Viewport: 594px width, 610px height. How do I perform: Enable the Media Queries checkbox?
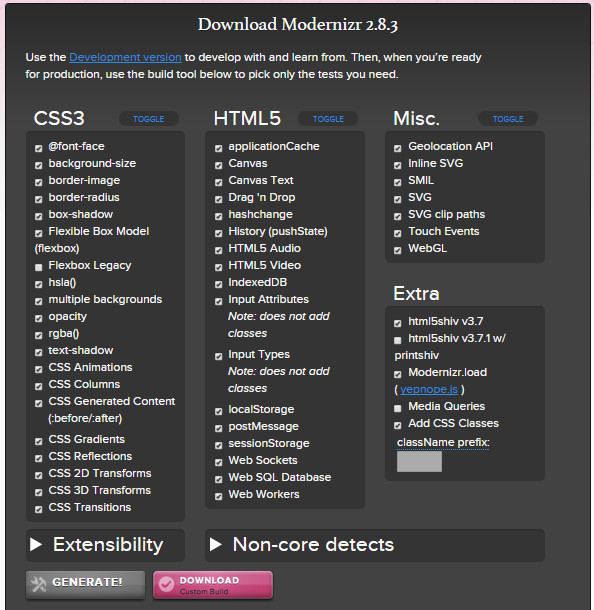[398, 408]
